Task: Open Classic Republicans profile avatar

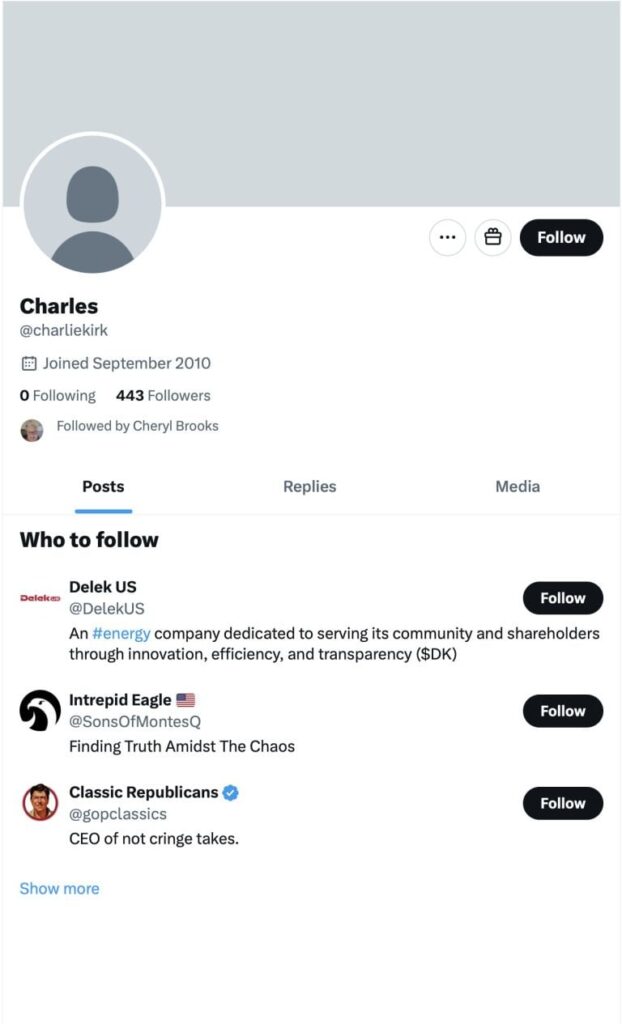Action: tap(40, 802)
